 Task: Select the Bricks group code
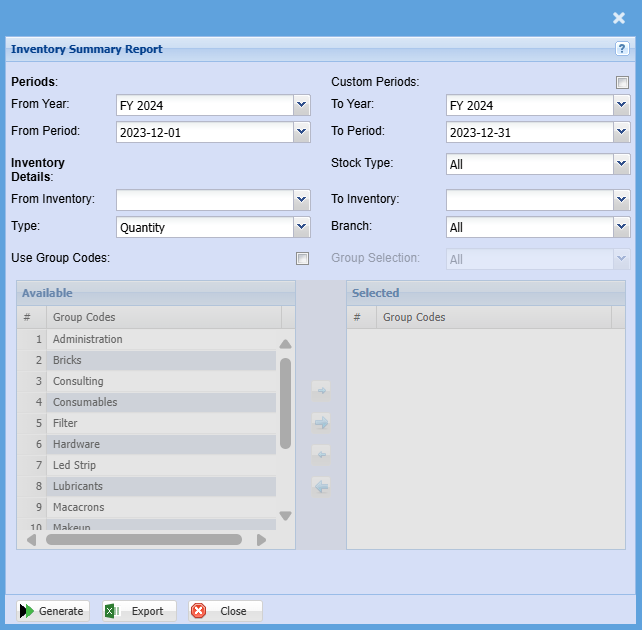147,360
